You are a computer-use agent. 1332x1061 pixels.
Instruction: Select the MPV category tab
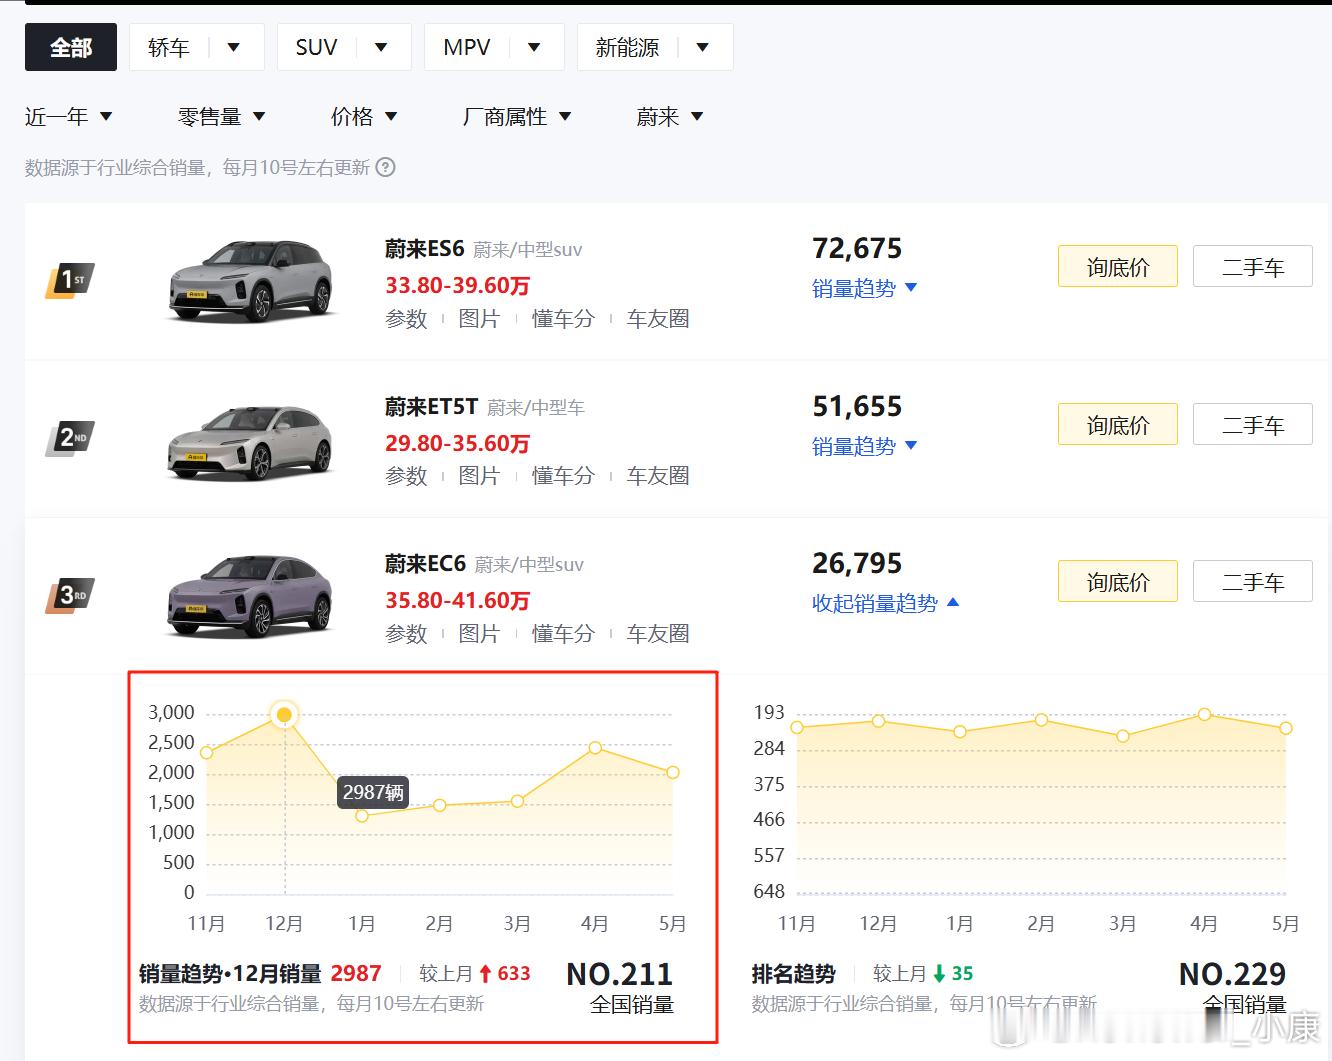466,47
